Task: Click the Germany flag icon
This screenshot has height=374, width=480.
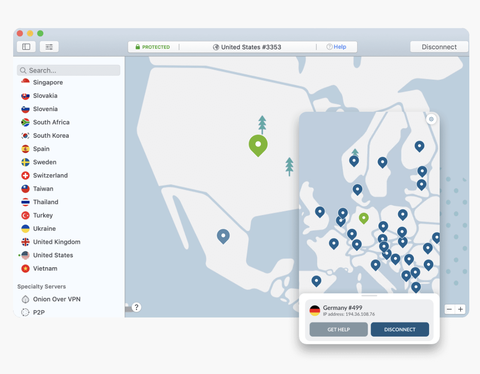Action: pyautogui.click(x=315, y=310)
